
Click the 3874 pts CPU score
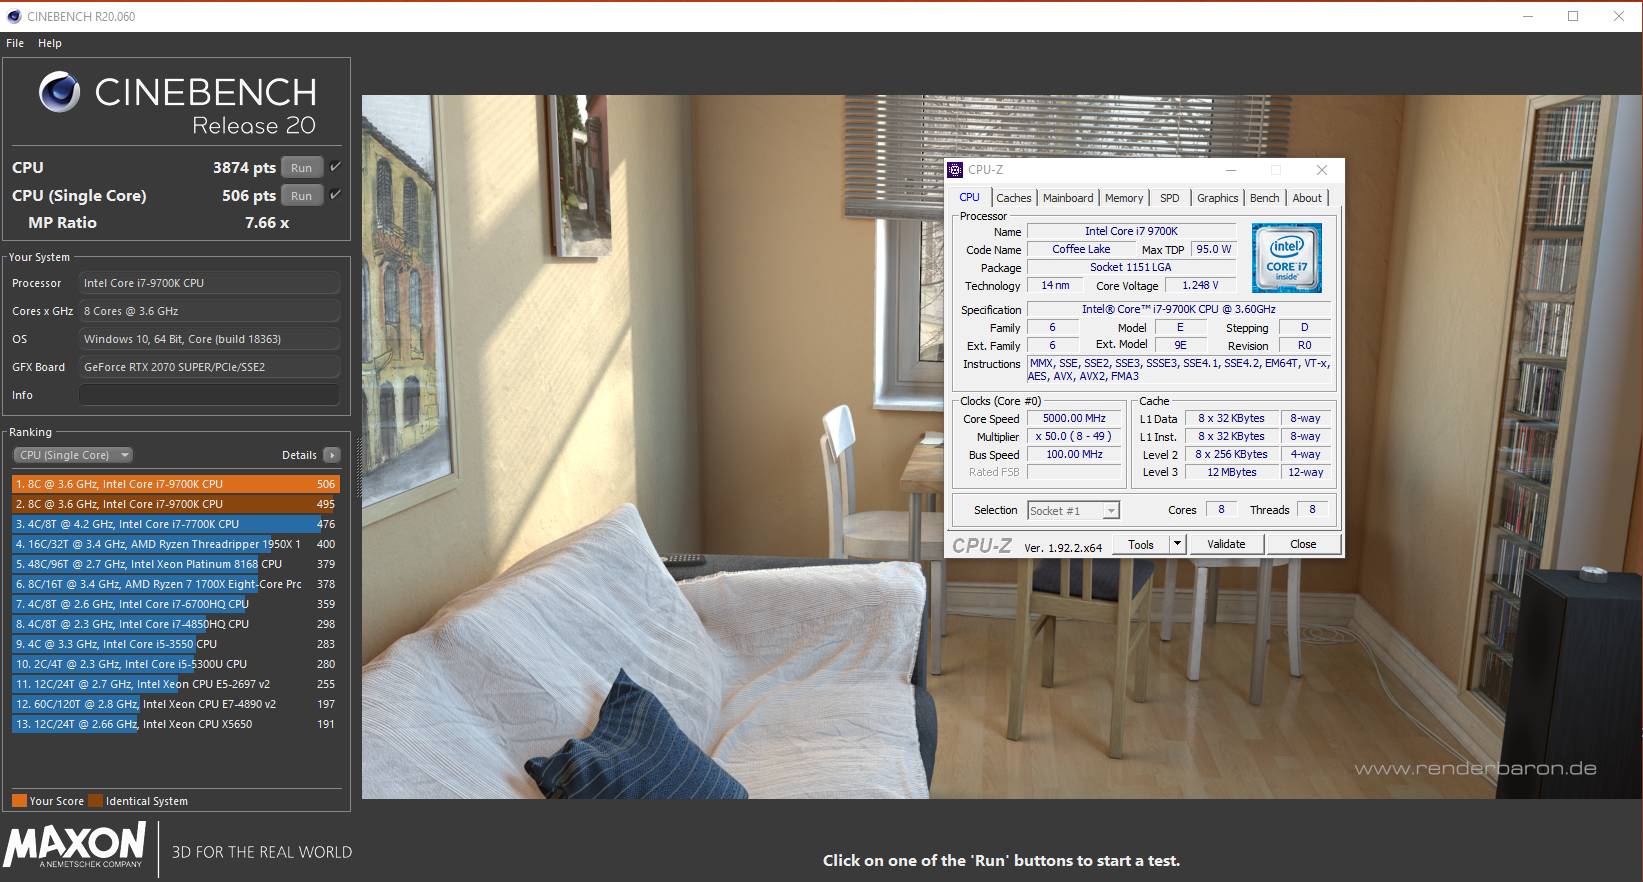244,168
